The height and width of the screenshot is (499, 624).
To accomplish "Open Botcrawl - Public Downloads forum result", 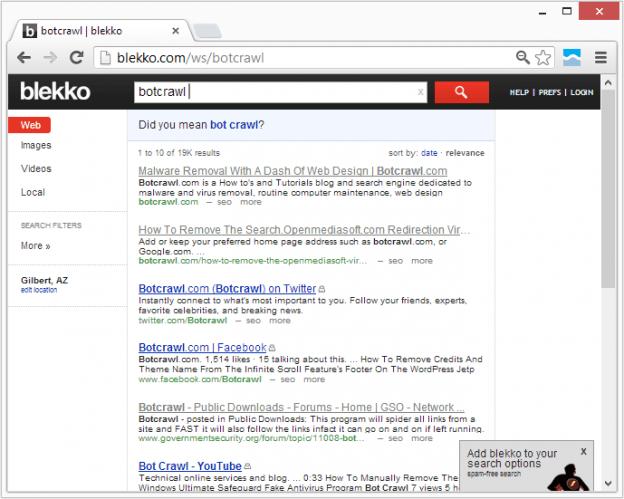I will (x=301, y=407).
